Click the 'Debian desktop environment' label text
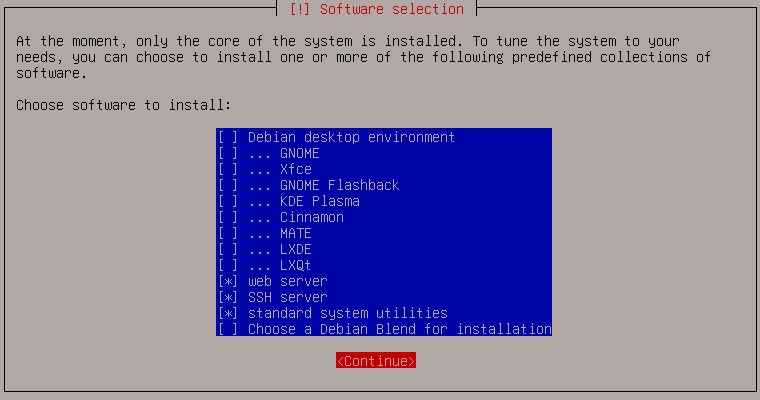Screen dimensions: 760x400 point(351,137)
